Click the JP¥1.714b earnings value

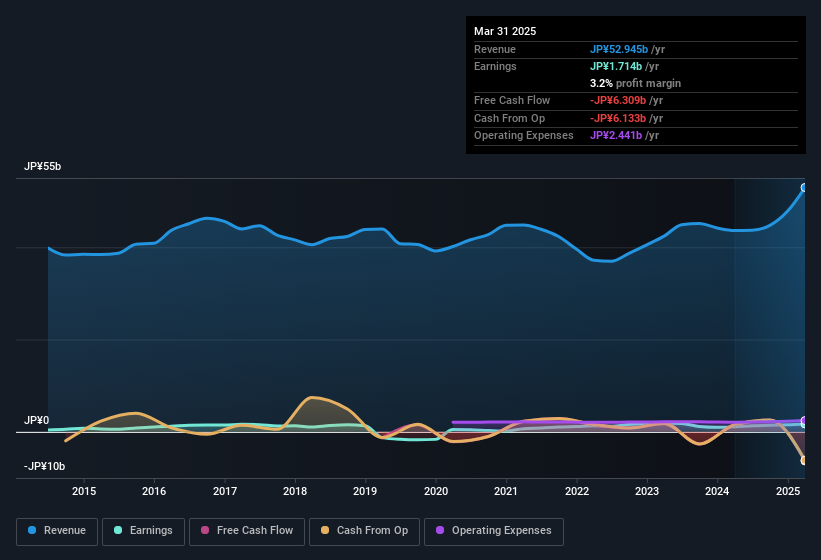tap(616, 66)
